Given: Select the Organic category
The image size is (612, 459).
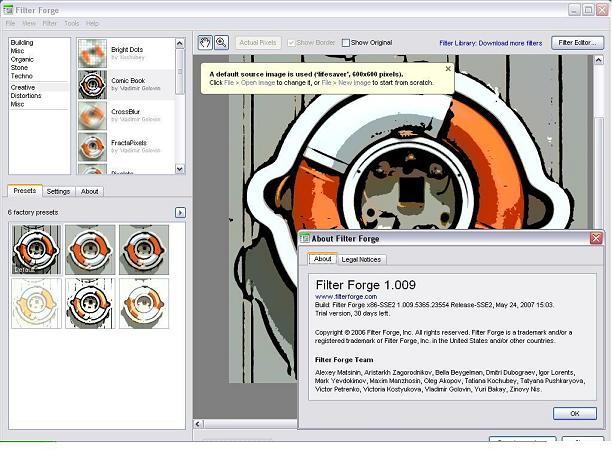Looking at the screenshot, I should pyautogui.click(x=22, y=59).
